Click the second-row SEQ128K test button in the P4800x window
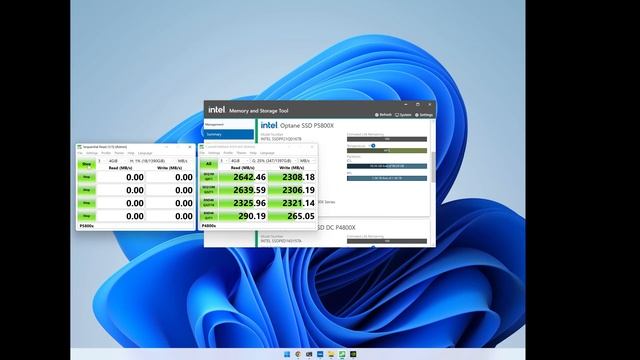 click(x=209, y=190)
